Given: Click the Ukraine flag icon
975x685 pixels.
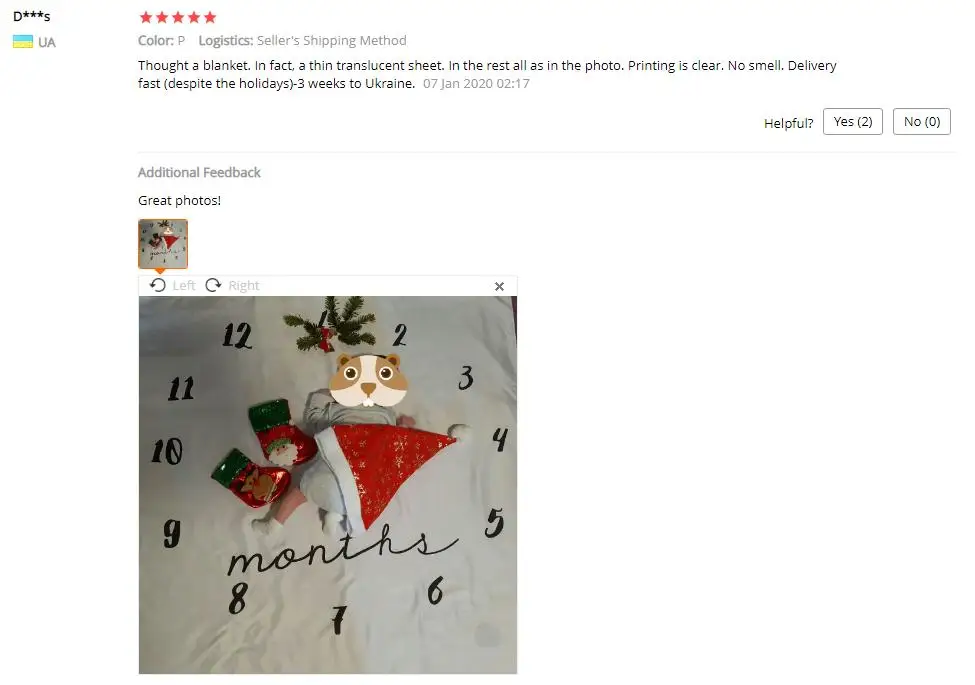Looking at the screenshot, I should click(x=23, y=42).
